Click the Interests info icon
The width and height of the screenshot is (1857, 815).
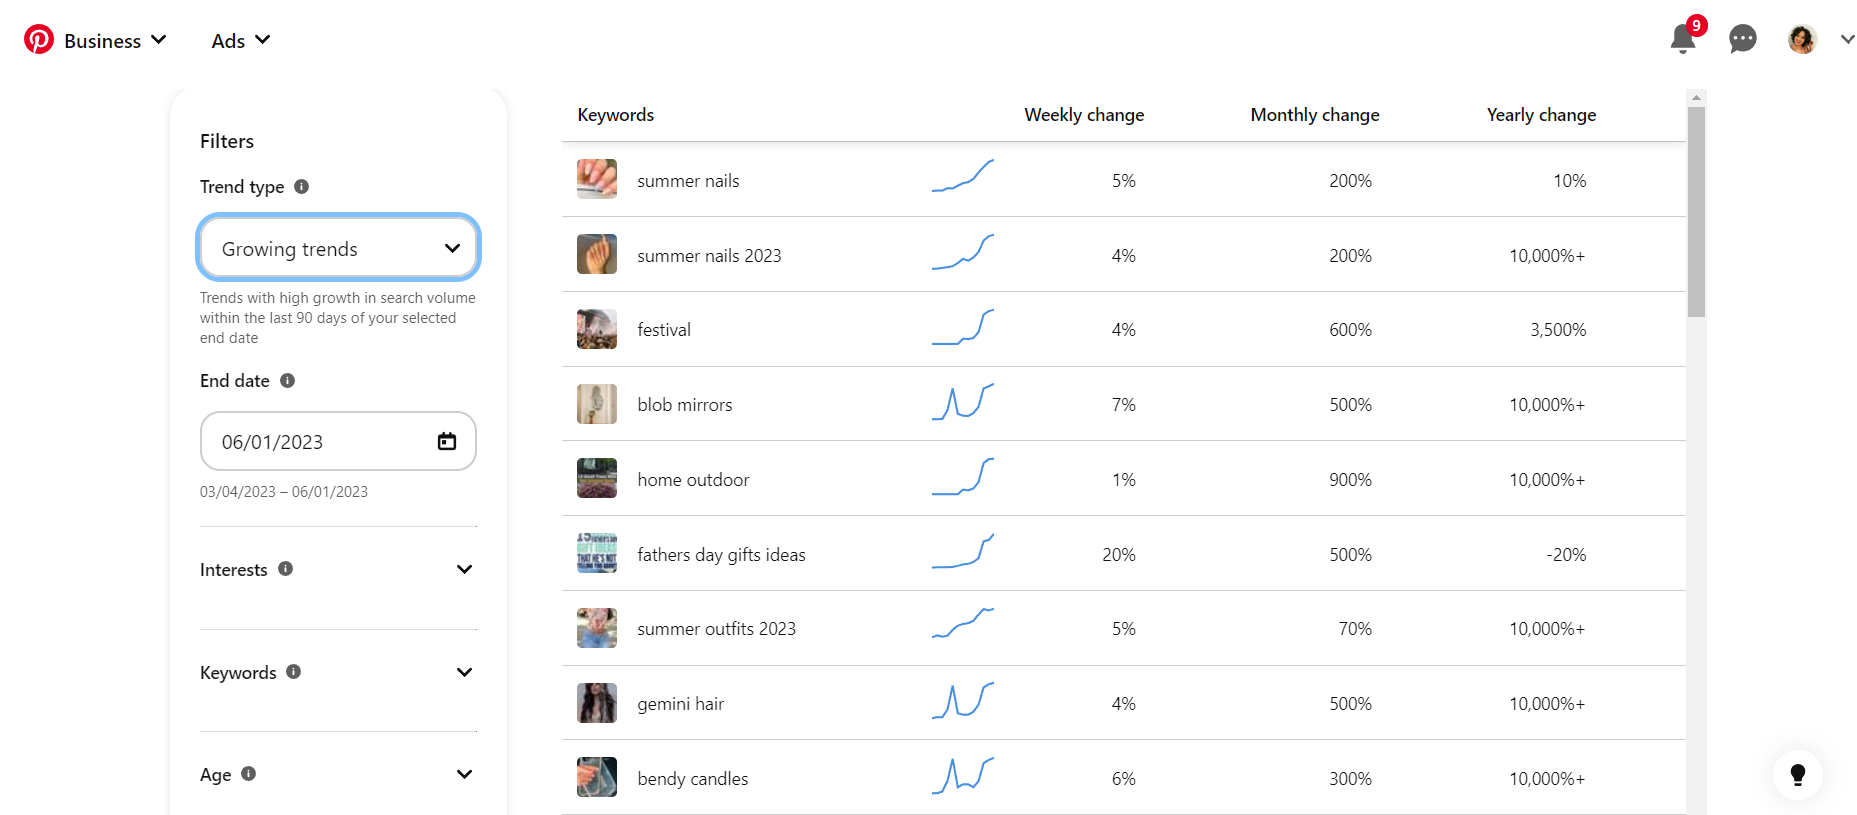285,569
